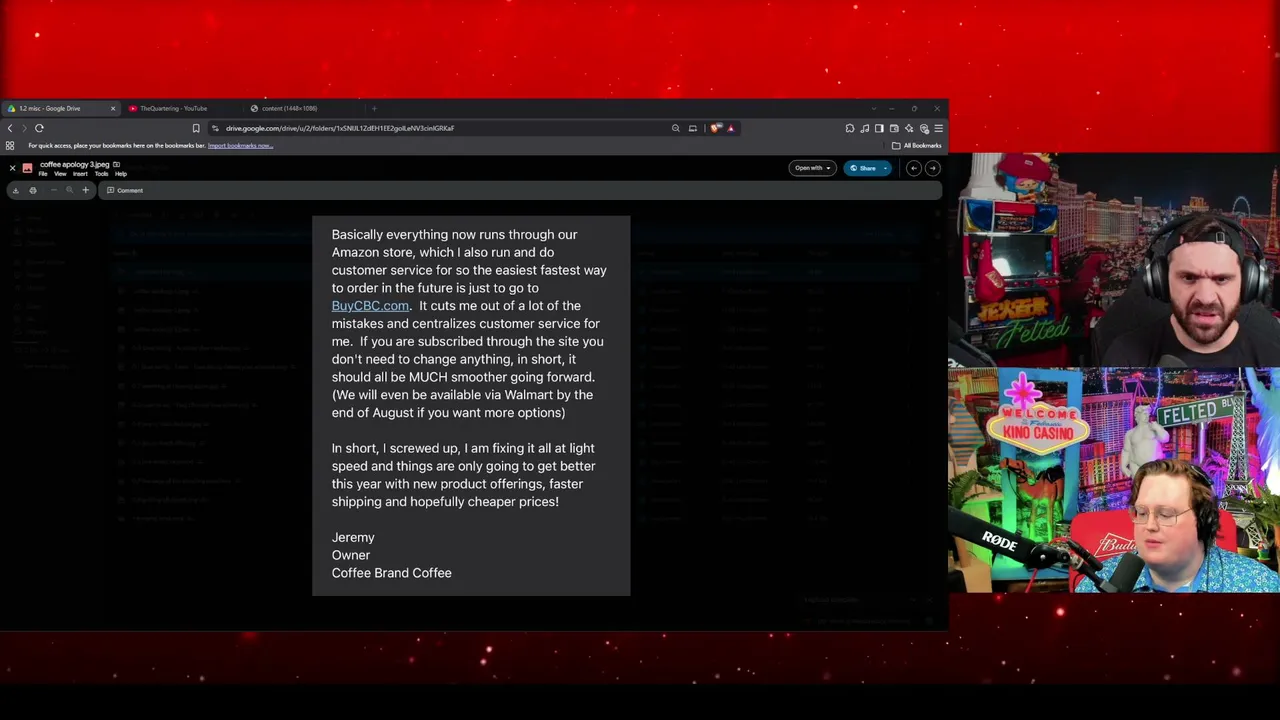The height and width of the screenshot is (720, 1280).
Task: Open the apps grid in bookmarks bar
Action: tap(10, 146)
